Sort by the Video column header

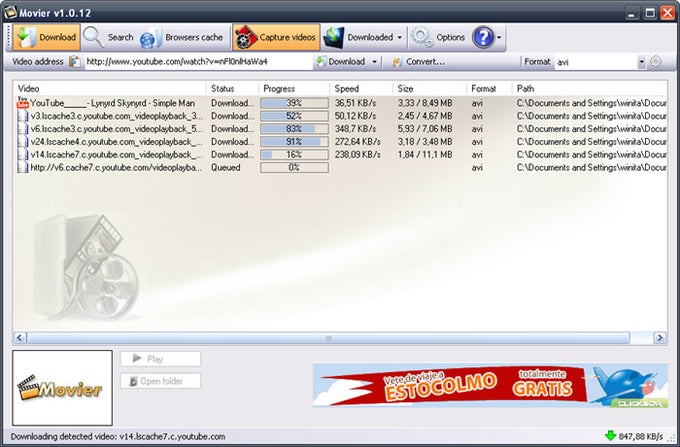click(110, 88)
